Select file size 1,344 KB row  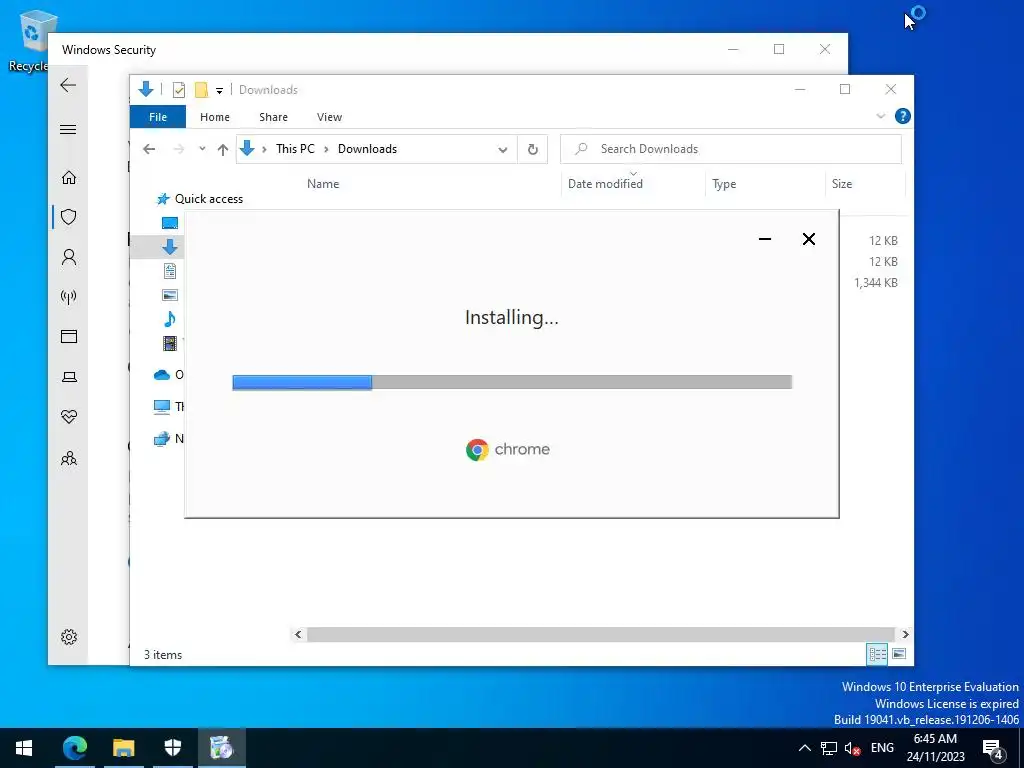tap(876, 283)
